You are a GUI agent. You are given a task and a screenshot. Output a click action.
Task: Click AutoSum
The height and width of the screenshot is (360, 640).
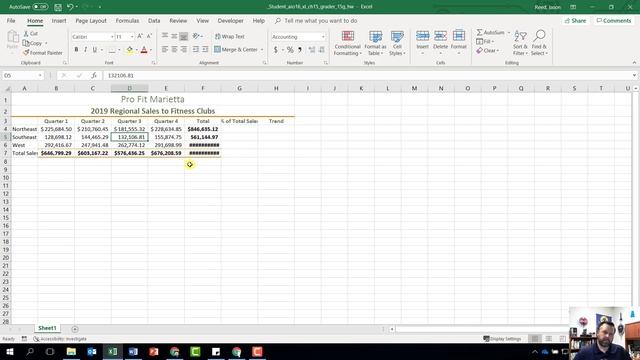(490, 32)
